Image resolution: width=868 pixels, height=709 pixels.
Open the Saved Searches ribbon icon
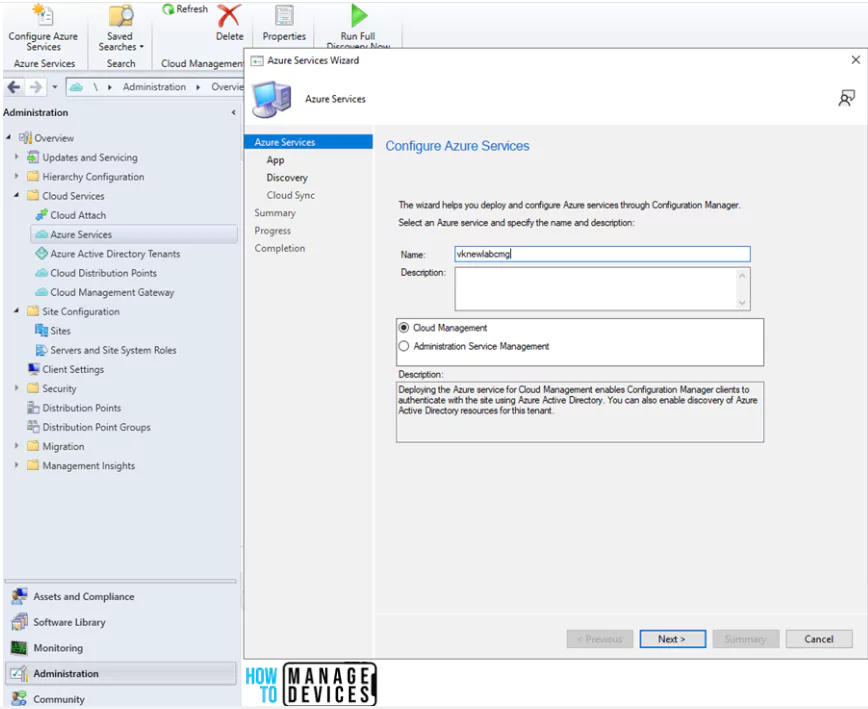click(x=121, y=15)
